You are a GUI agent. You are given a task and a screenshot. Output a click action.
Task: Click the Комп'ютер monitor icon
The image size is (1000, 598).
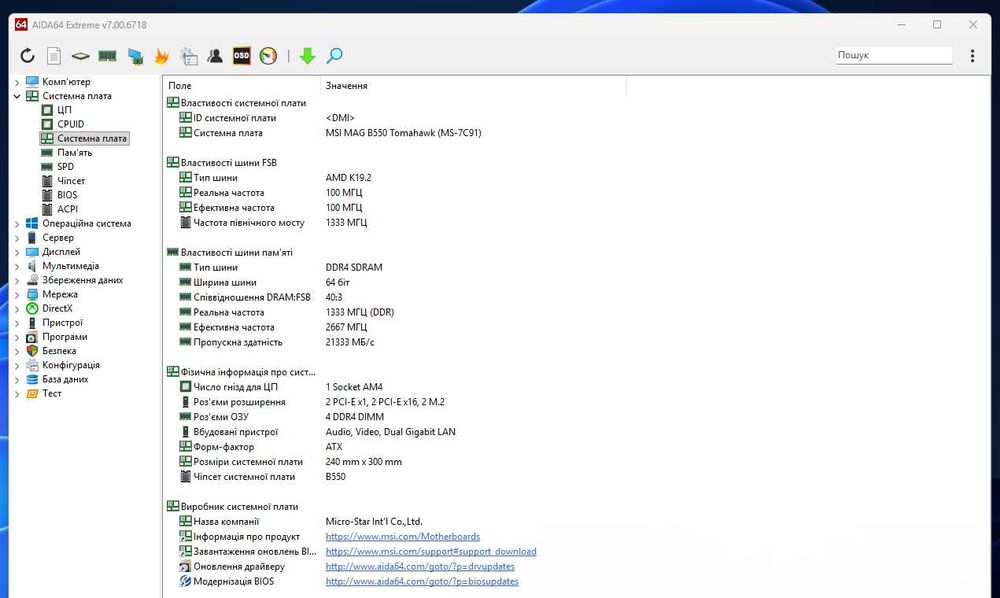coord(32,82)
